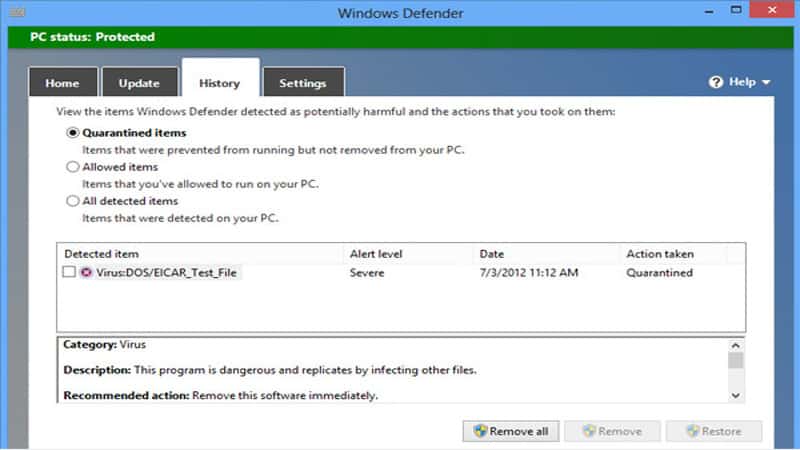
Task: Select the All detected items radio button
Action: (x=72, y=201)
